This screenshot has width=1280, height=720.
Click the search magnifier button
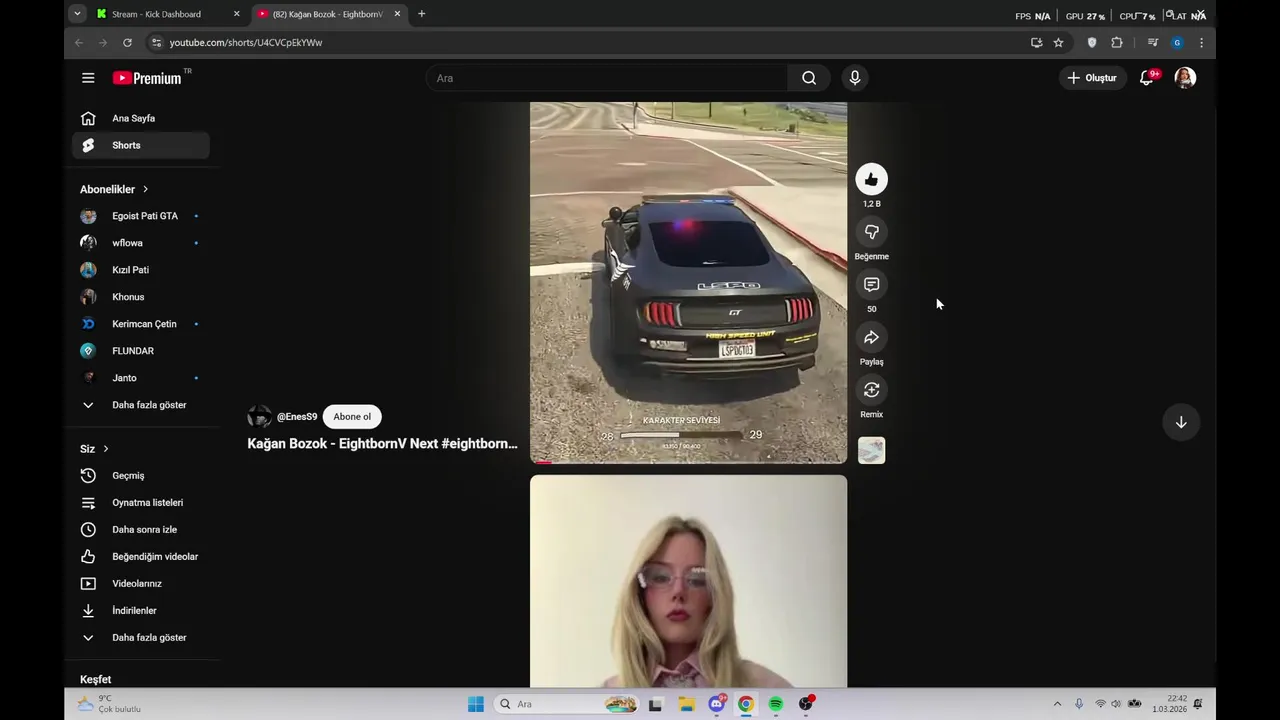pyautogui.click(x=809, y=78)
